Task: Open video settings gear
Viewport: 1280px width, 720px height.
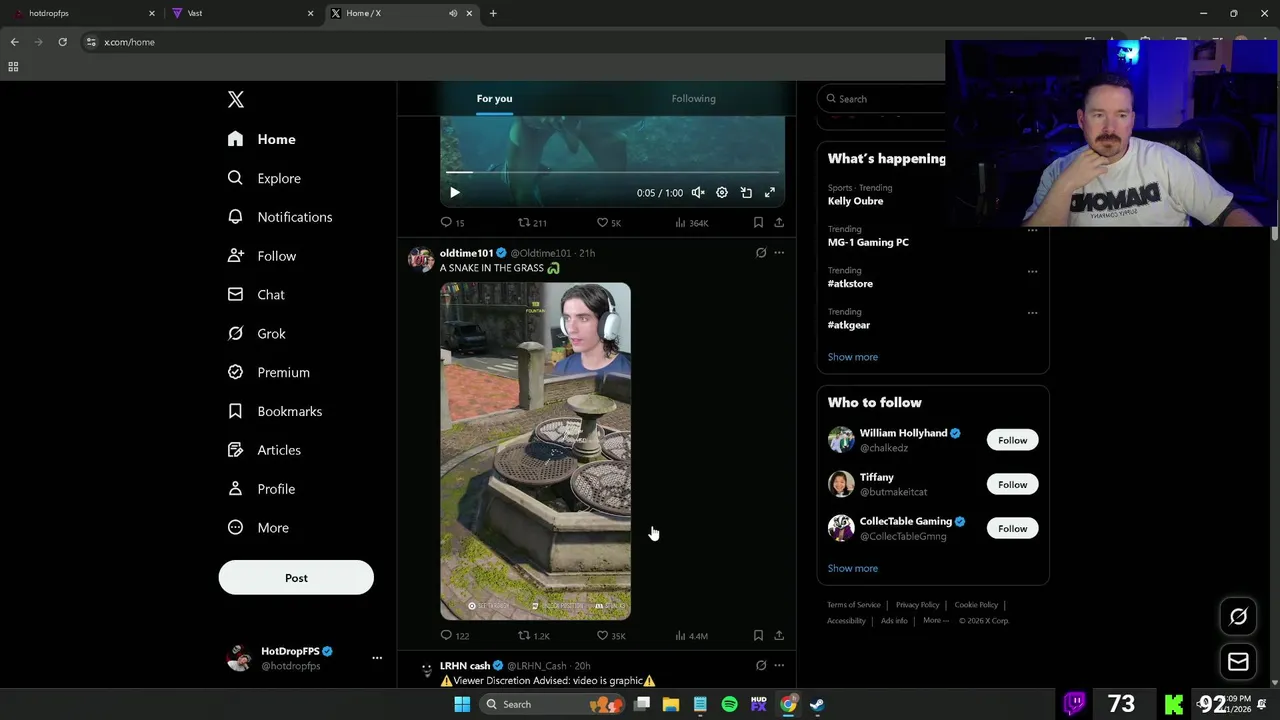Action: [722, 193]
